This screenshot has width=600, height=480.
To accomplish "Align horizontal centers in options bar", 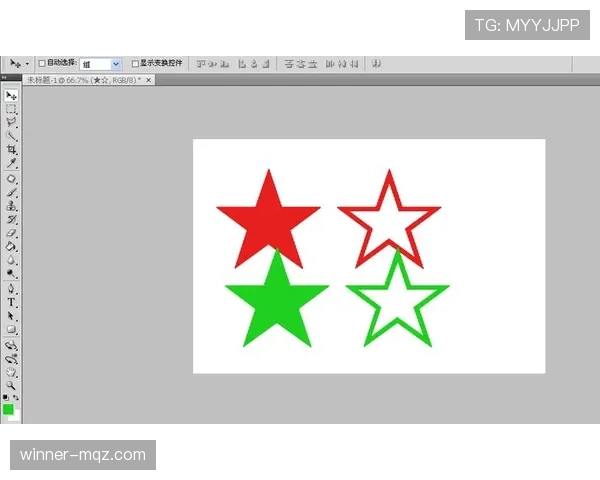I will (x=254, y=64).
